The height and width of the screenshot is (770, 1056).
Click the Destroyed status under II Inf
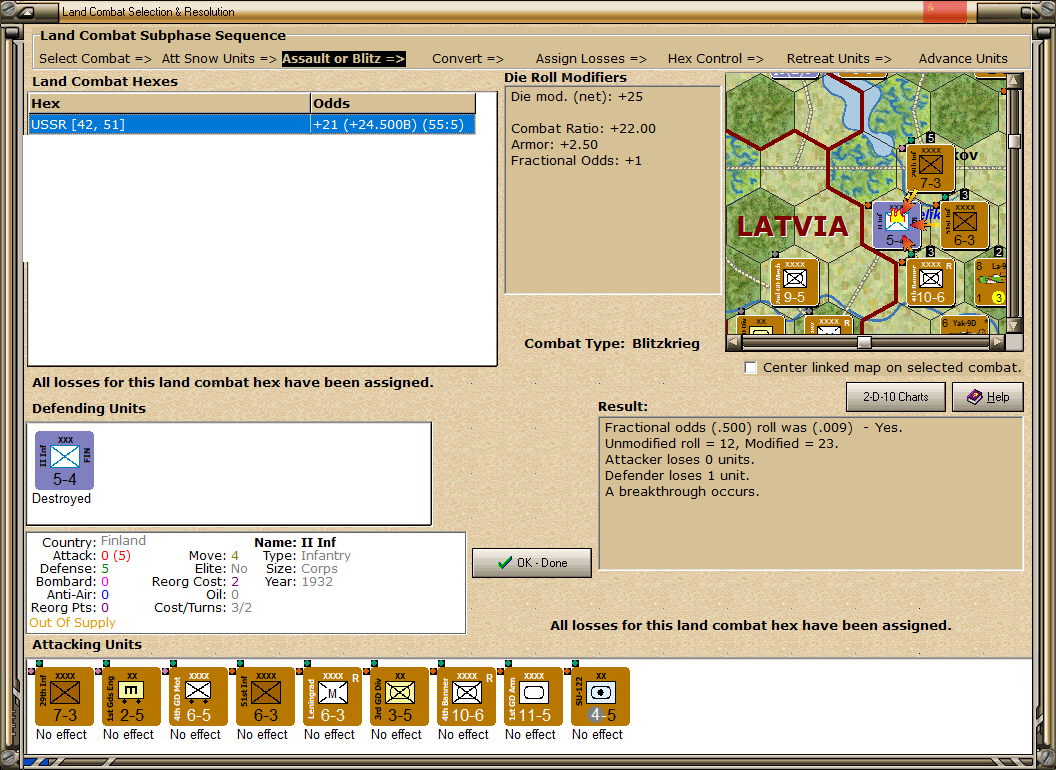click(x=61, y=499)
